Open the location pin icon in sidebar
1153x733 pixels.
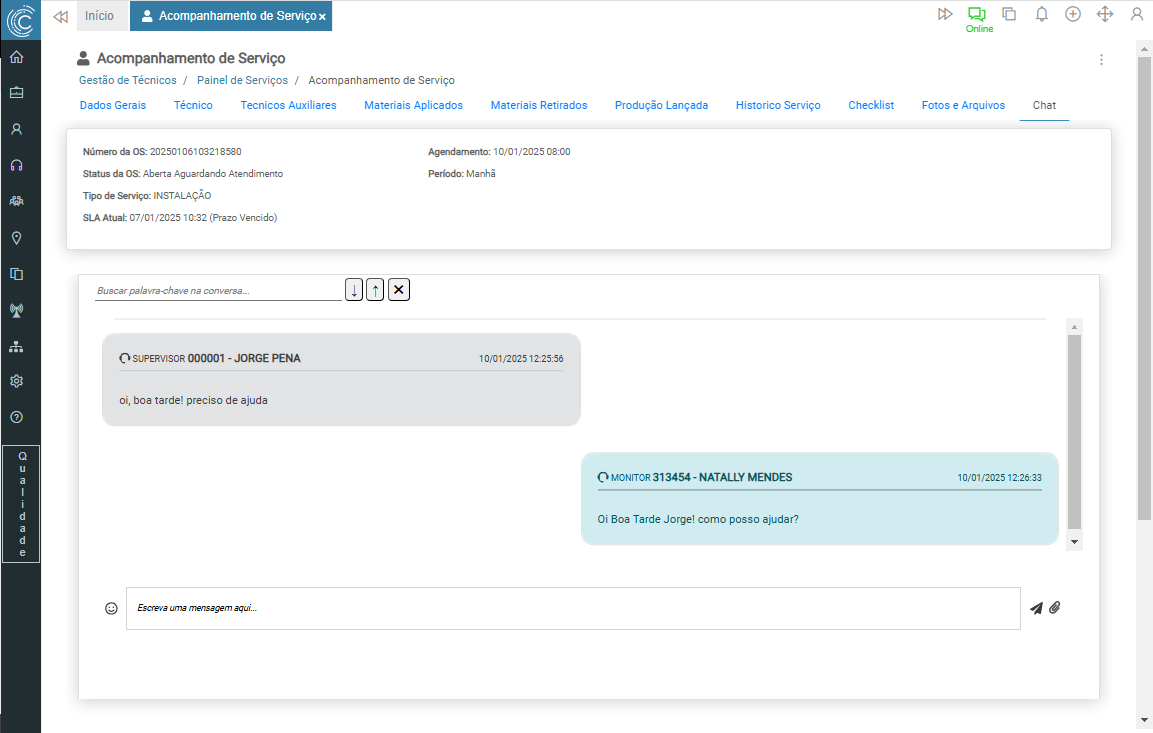(16, 238)
